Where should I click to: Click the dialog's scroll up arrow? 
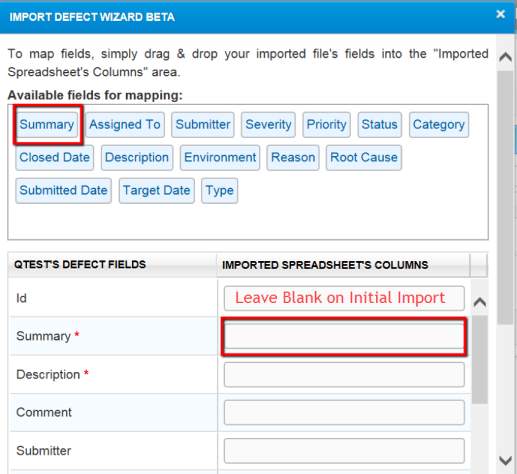(x=505, y=57)
